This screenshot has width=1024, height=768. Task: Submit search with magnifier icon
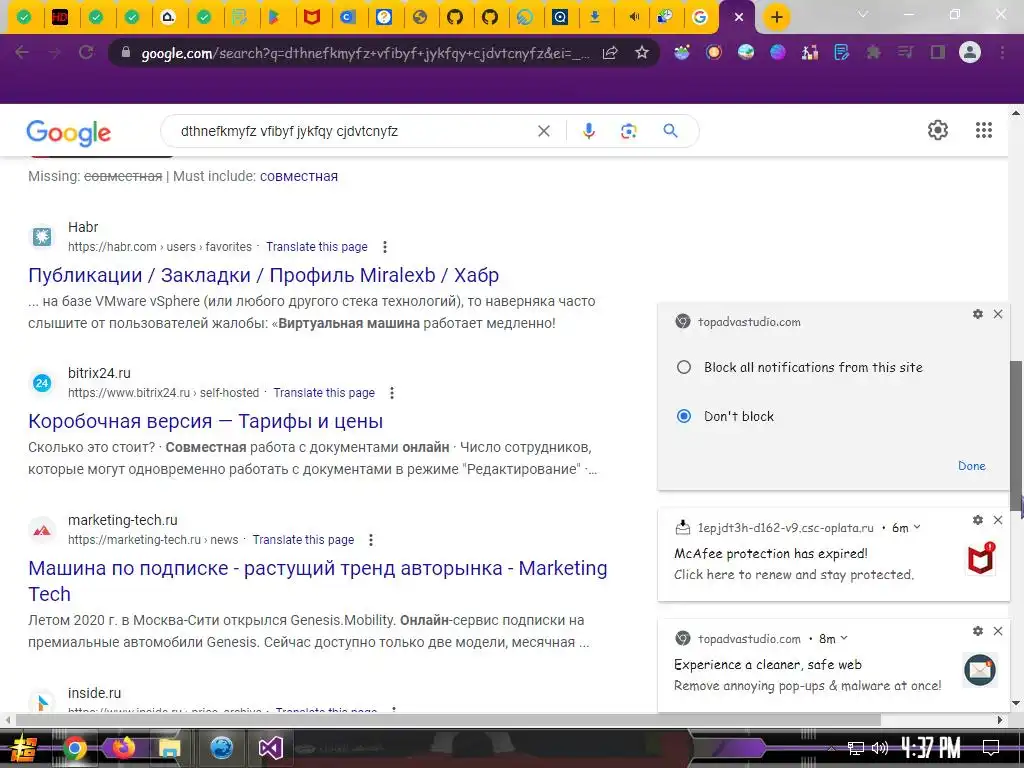[670, 131]
